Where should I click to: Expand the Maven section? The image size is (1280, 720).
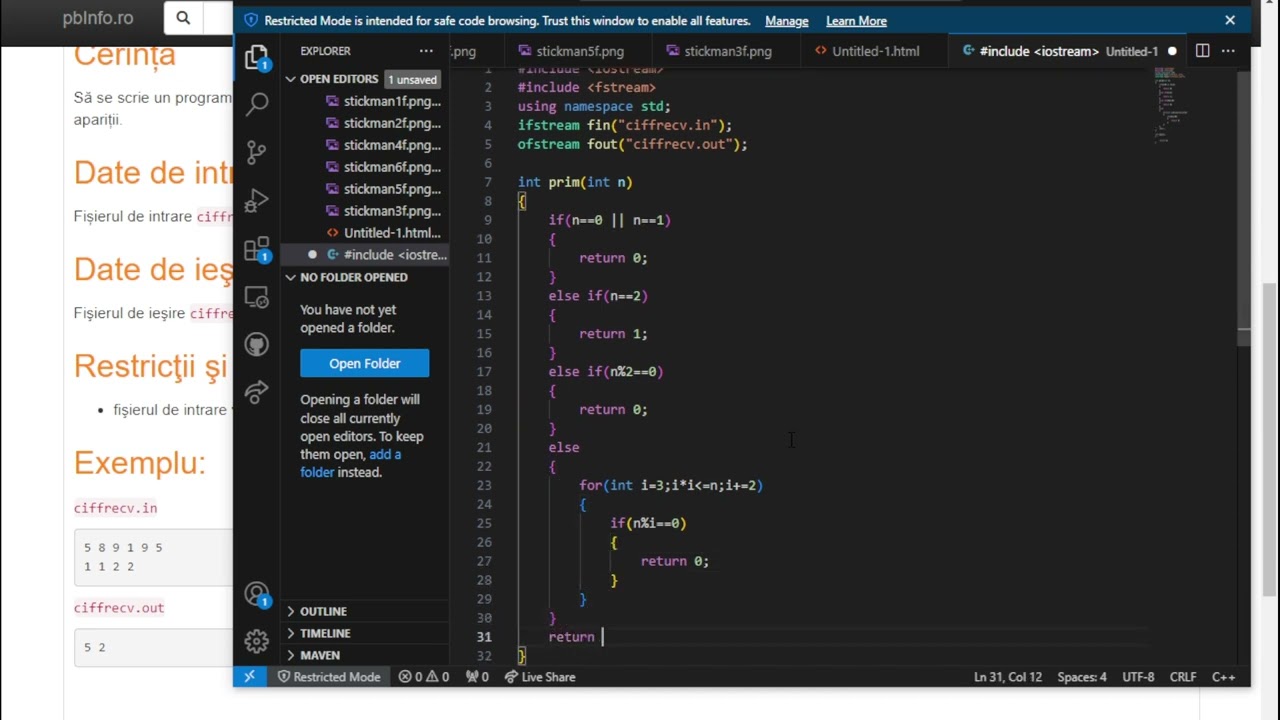coord(290,655)
